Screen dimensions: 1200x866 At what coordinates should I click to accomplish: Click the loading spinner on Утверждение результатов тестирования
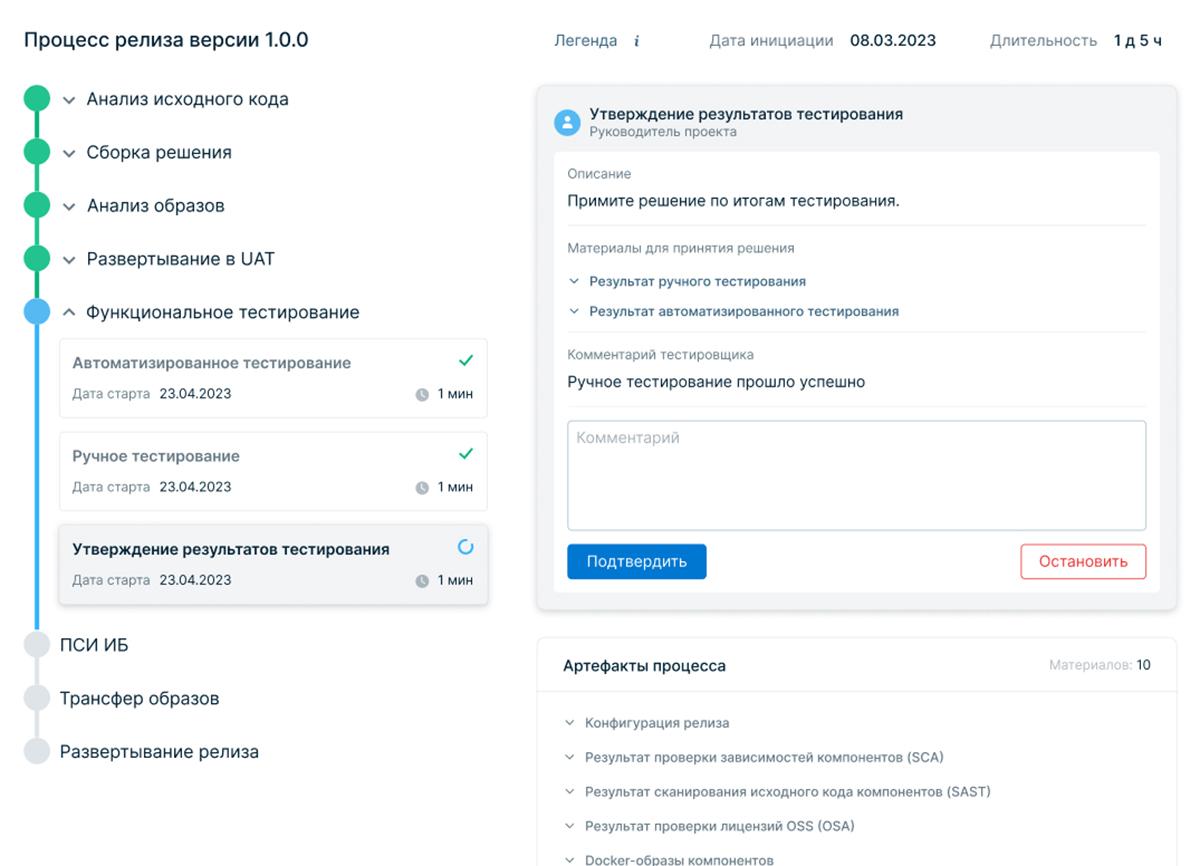click(x=465, y=547)
